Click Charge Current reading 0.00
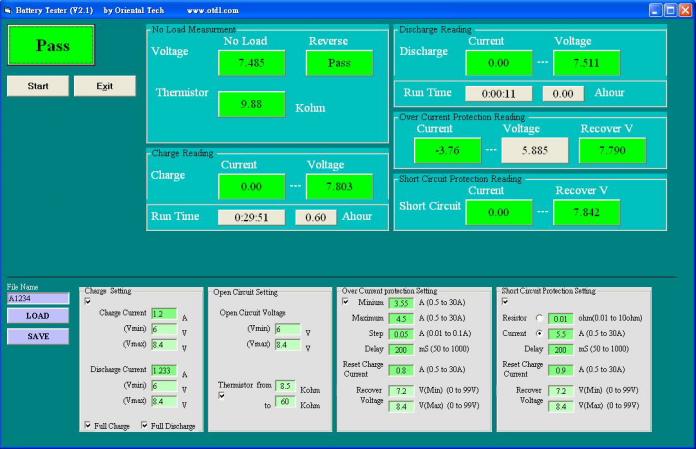Viewport: 696px width, 449px height. pyautogui.click(x=251, y=187)
